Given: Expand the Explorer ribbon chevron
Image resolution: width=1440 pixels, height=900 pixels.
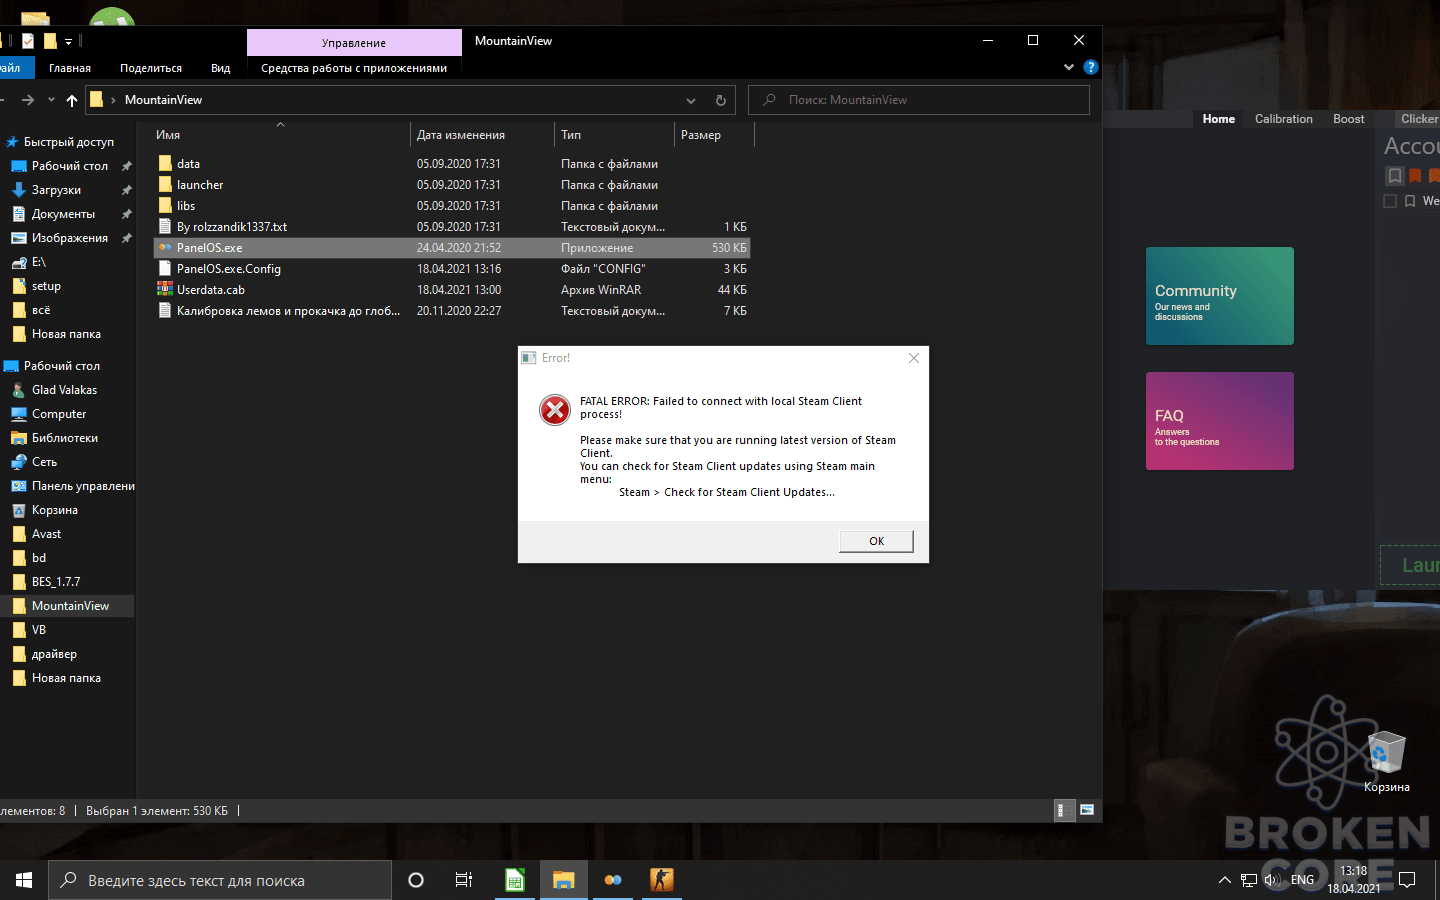Looking at the screenshot, I should [1069, 67].
